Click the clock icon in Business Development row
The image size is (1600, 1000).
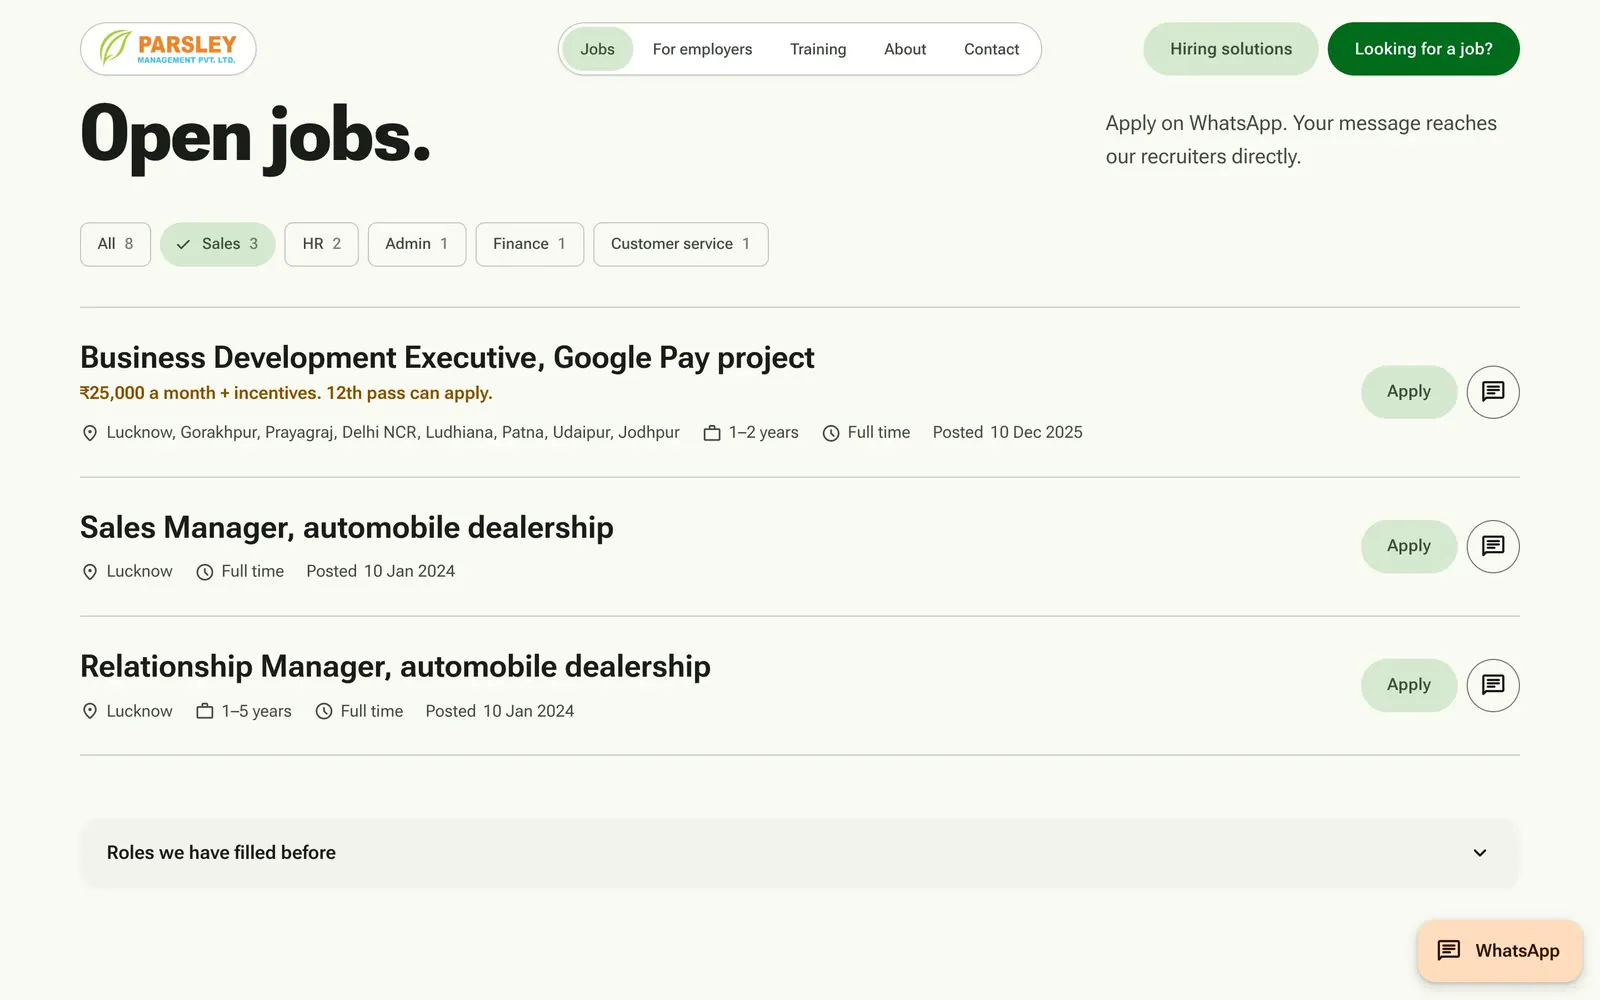pyautogui.click(x=831, y=433)
